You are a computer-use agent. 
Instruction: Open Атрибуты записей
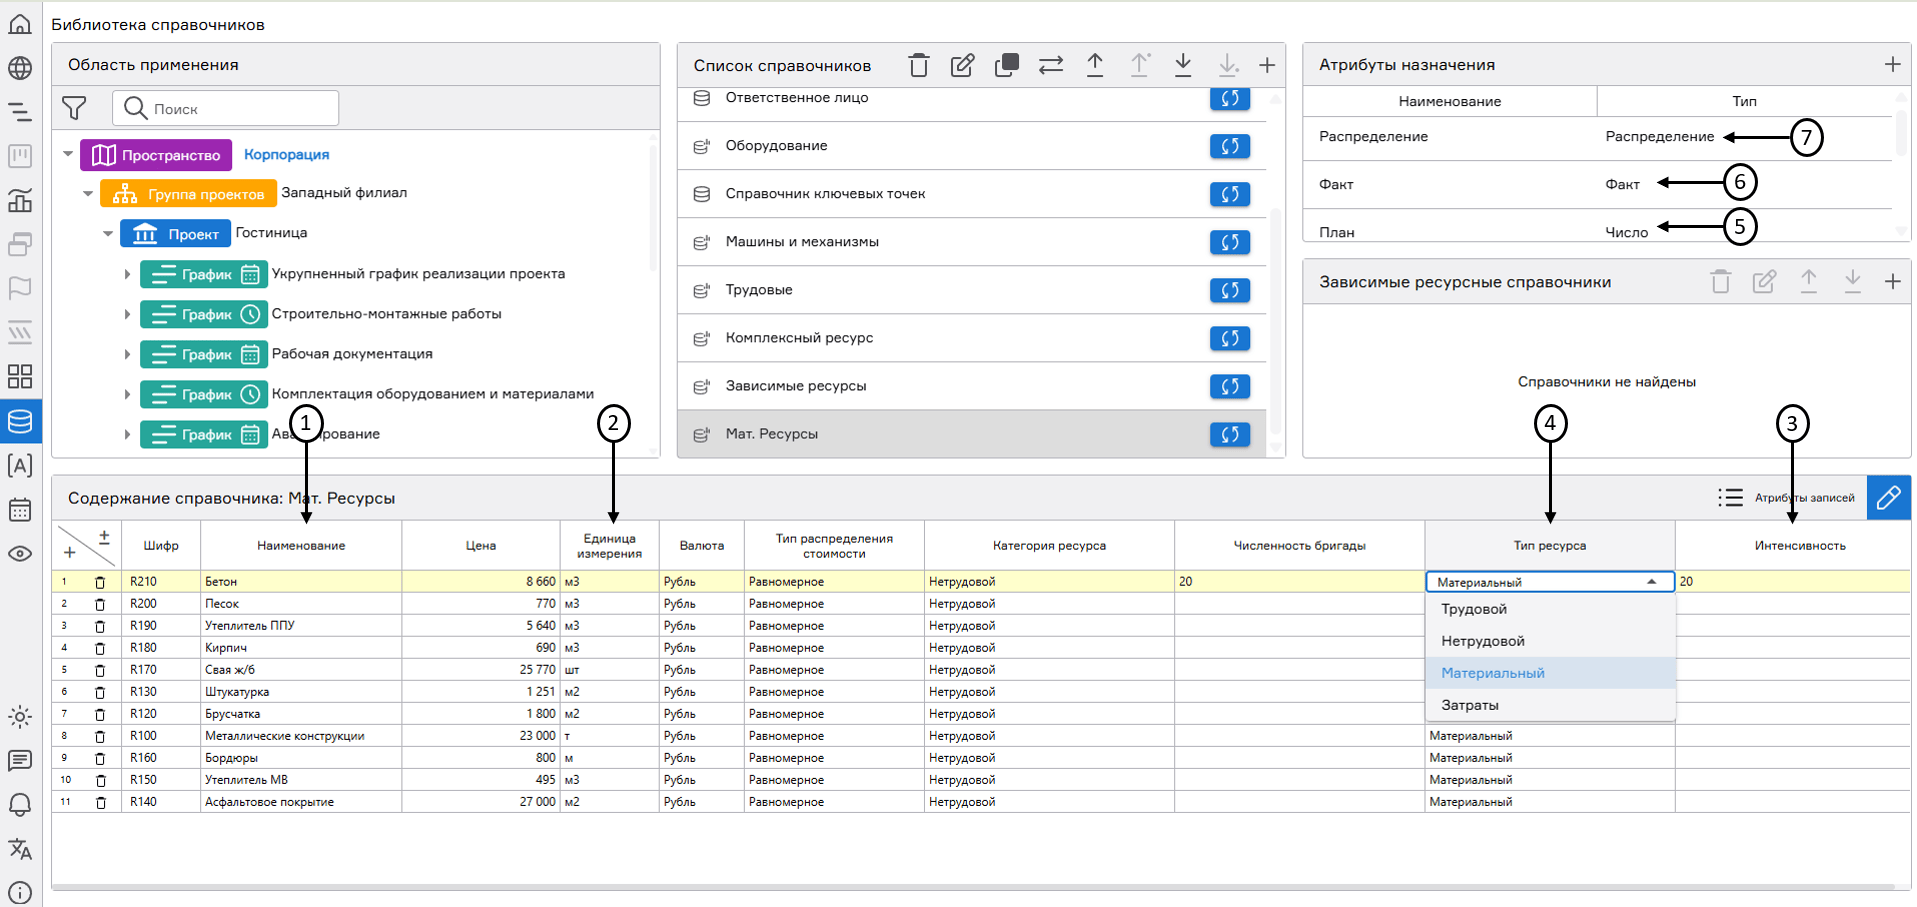click(1786, 498)
